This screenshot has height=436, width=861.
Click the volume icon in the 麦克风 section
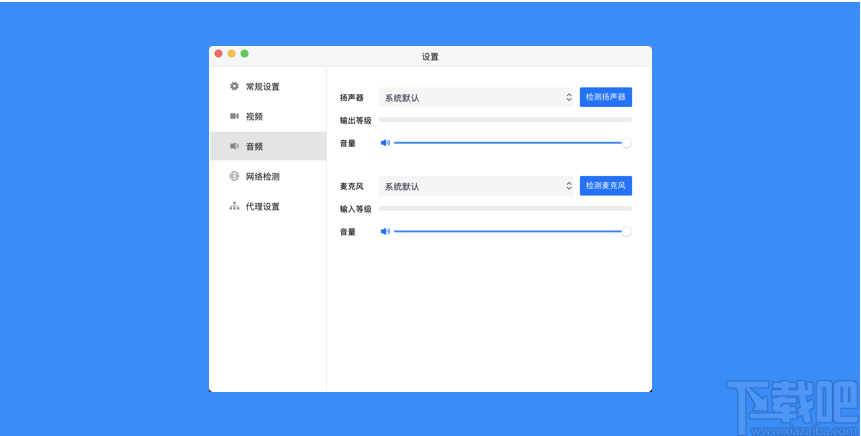pyautogui.click(x=385, y=232)
